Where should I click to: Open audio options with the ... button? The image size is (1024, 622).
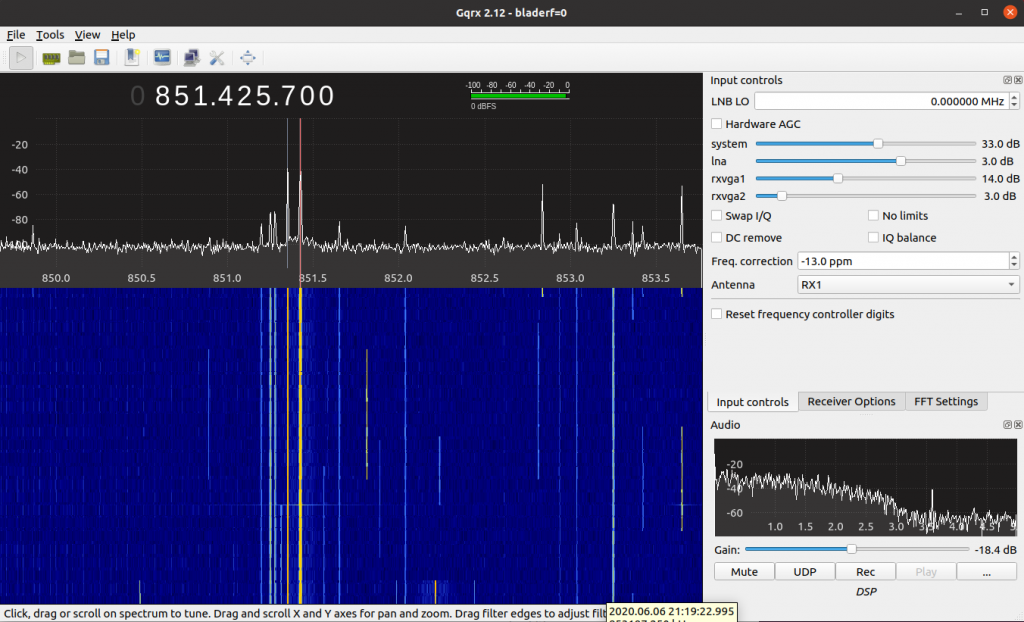point(986,572)
